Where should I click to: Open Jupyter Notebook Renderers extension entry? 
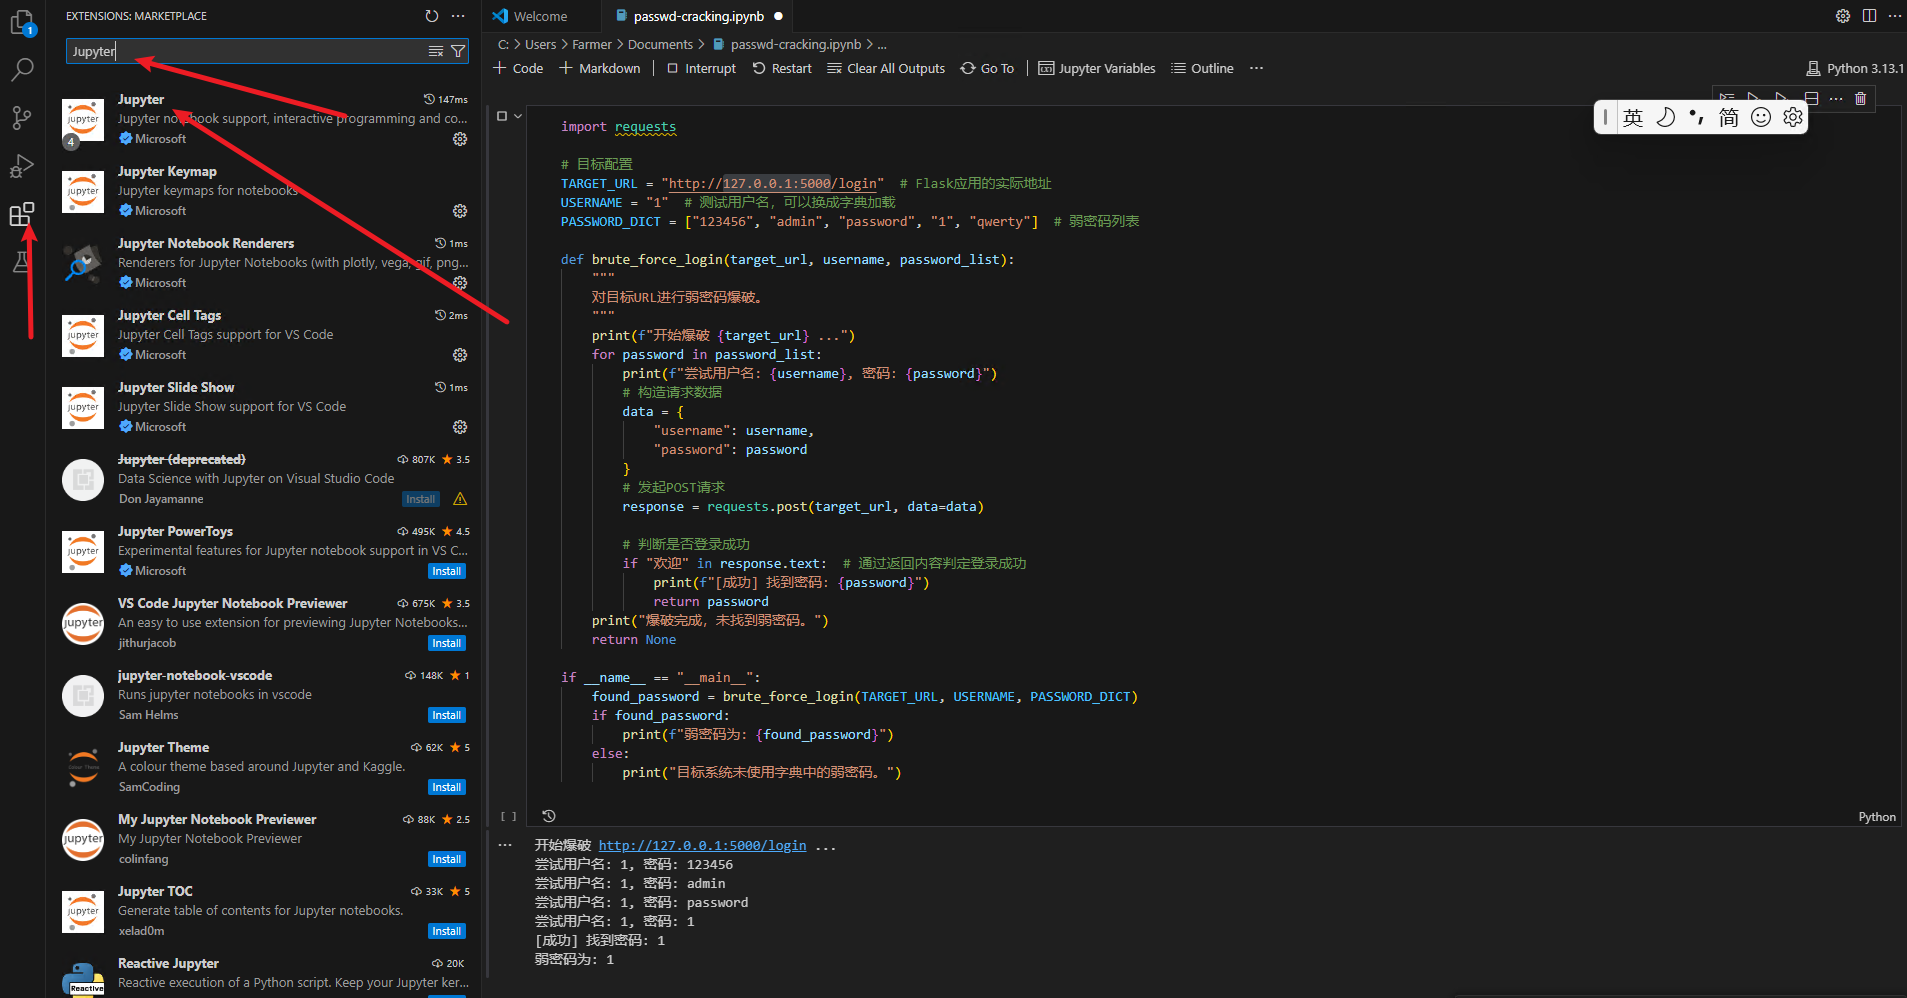265,263
